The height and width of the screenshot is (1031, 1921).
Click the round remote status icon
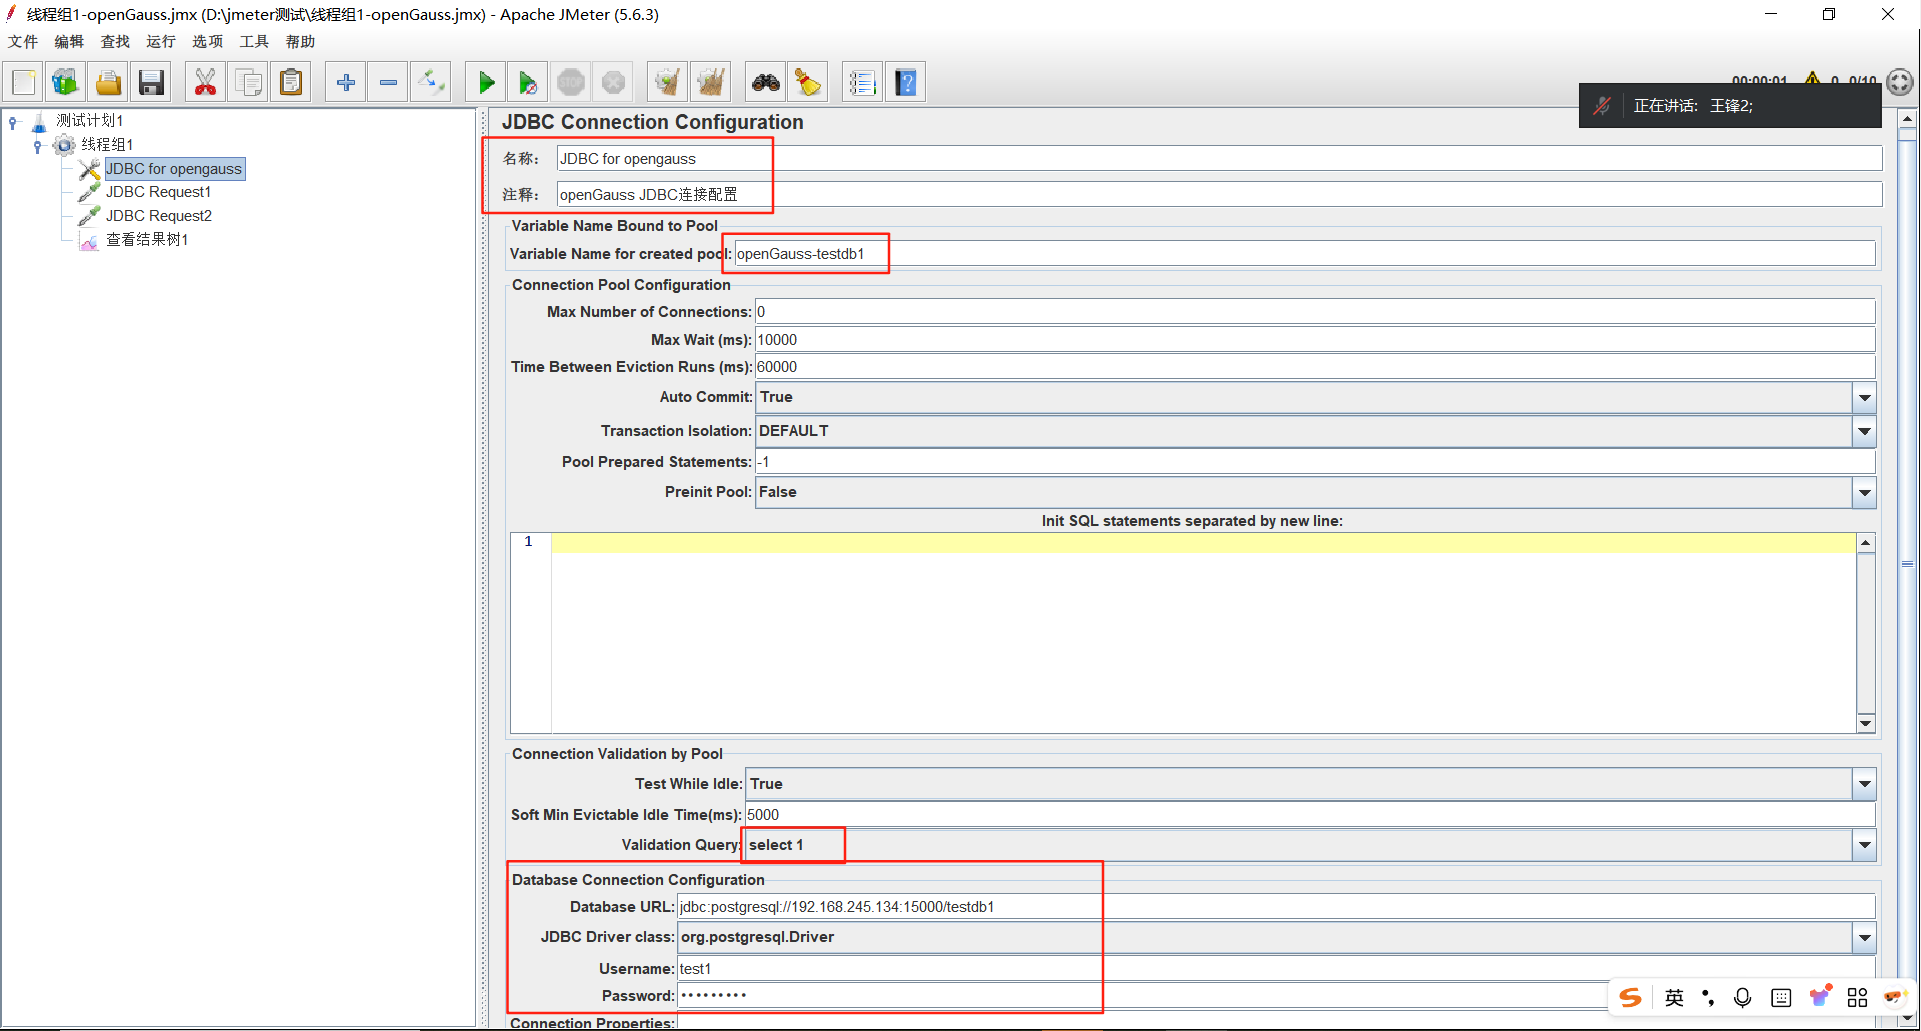coord(1900,82)
